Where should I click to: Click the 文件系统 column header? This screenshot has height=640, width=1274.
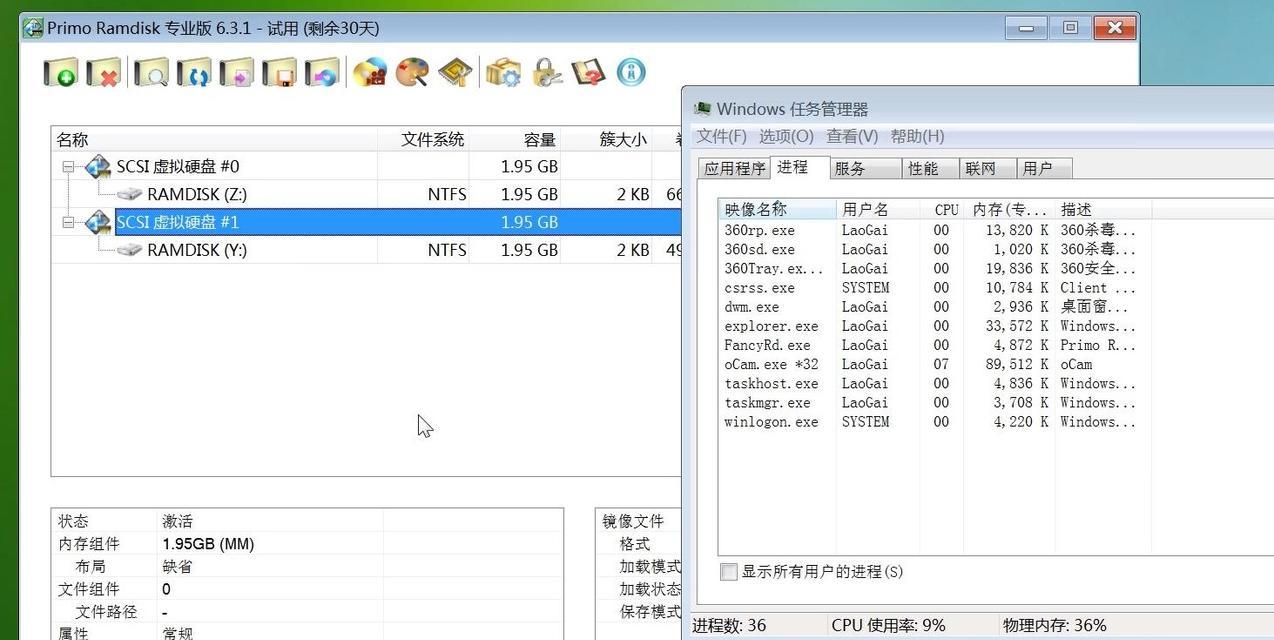click(423, 139)
